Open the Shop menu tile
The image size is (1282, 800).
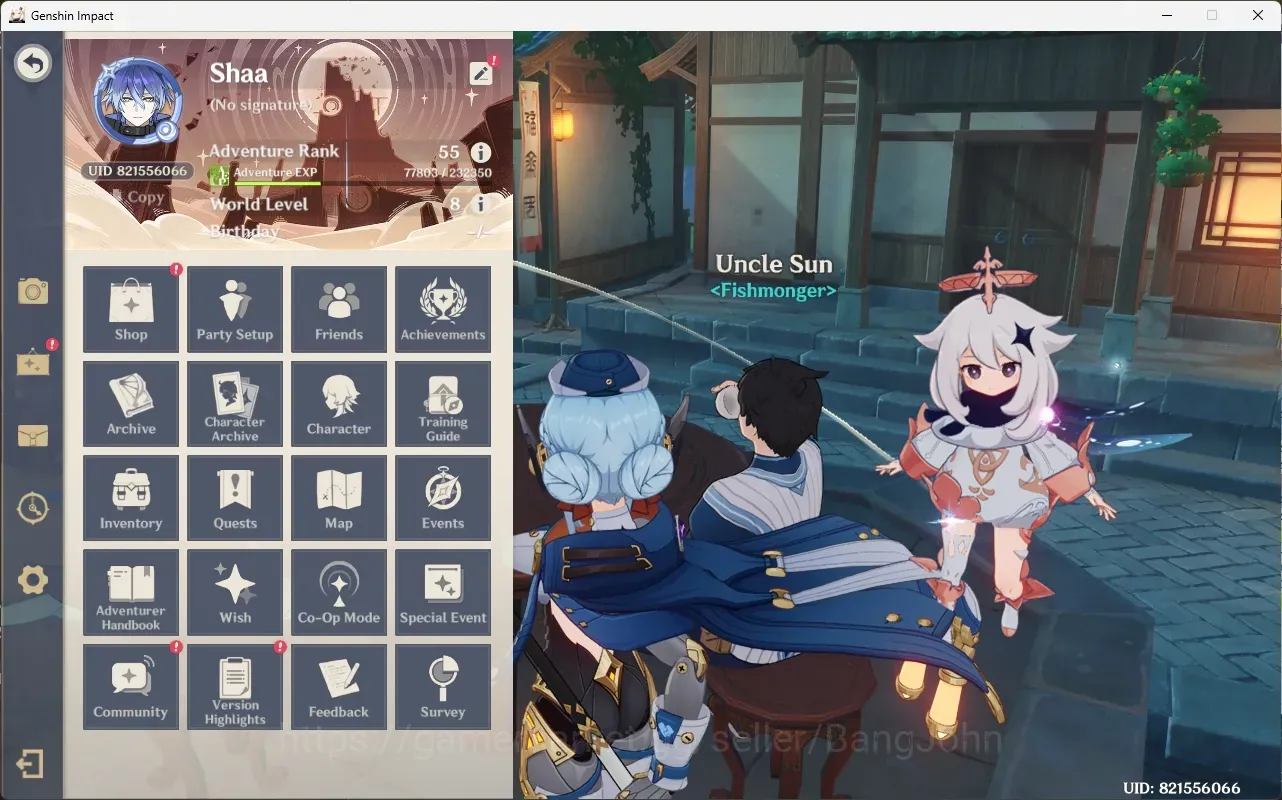coord(131,309)
